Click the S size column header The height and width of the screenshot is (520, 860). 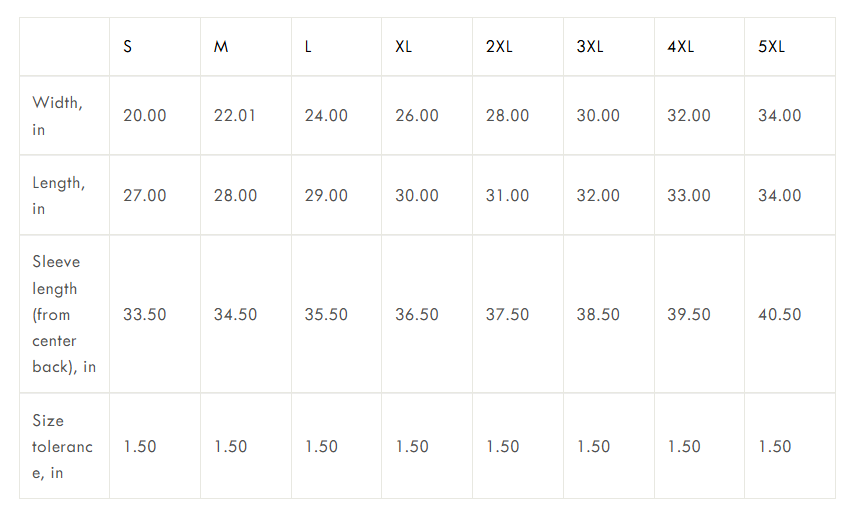pyautogui.click(x=128, y=47)
